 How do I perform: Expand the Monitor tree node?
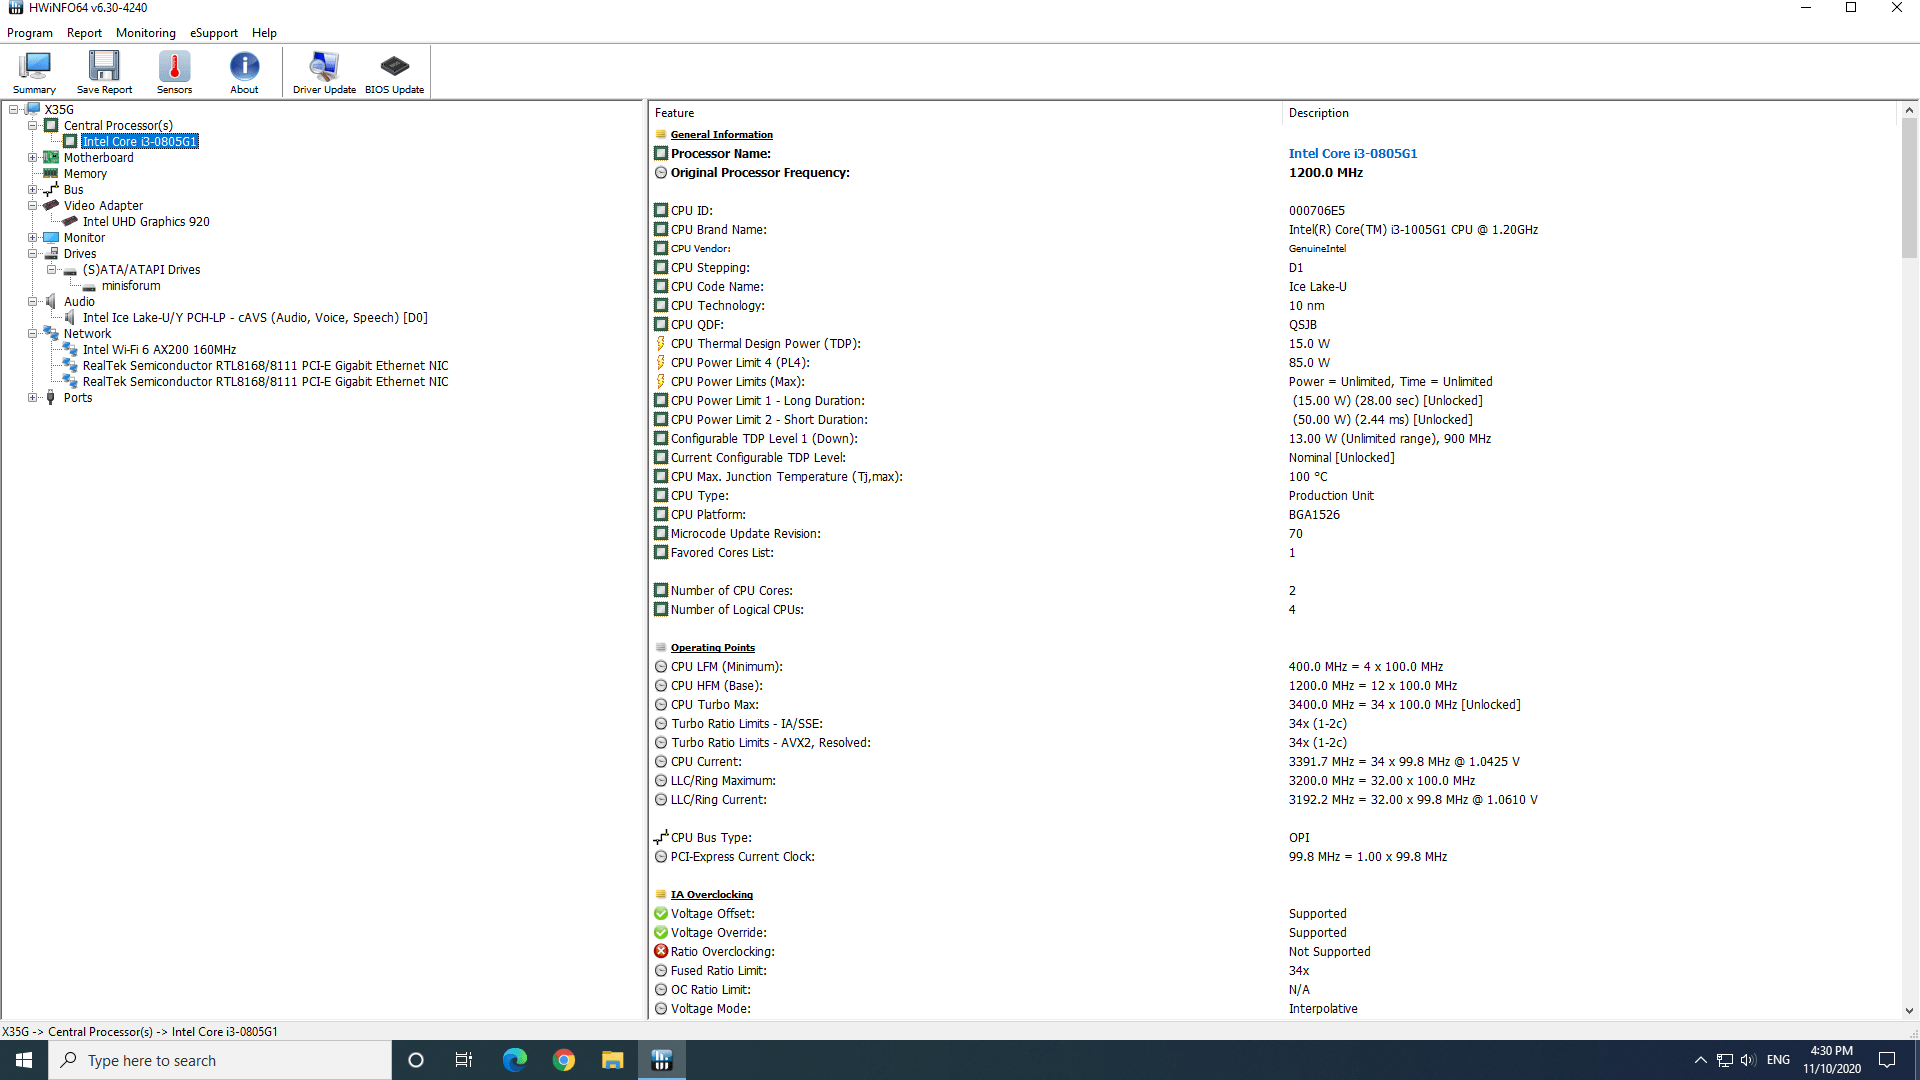tap(33, 238)
